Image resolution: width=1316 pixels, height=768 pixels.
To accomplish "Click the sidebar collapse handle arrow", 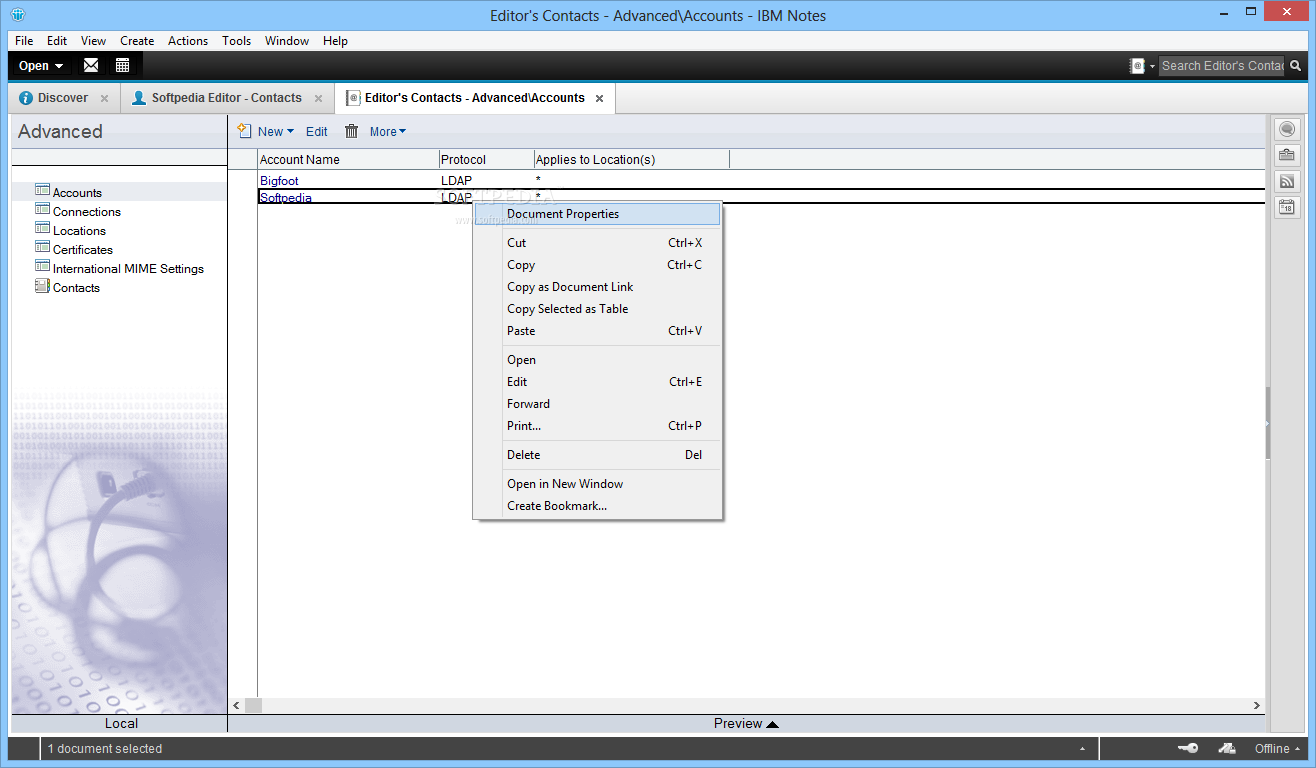I will 1267,424.
